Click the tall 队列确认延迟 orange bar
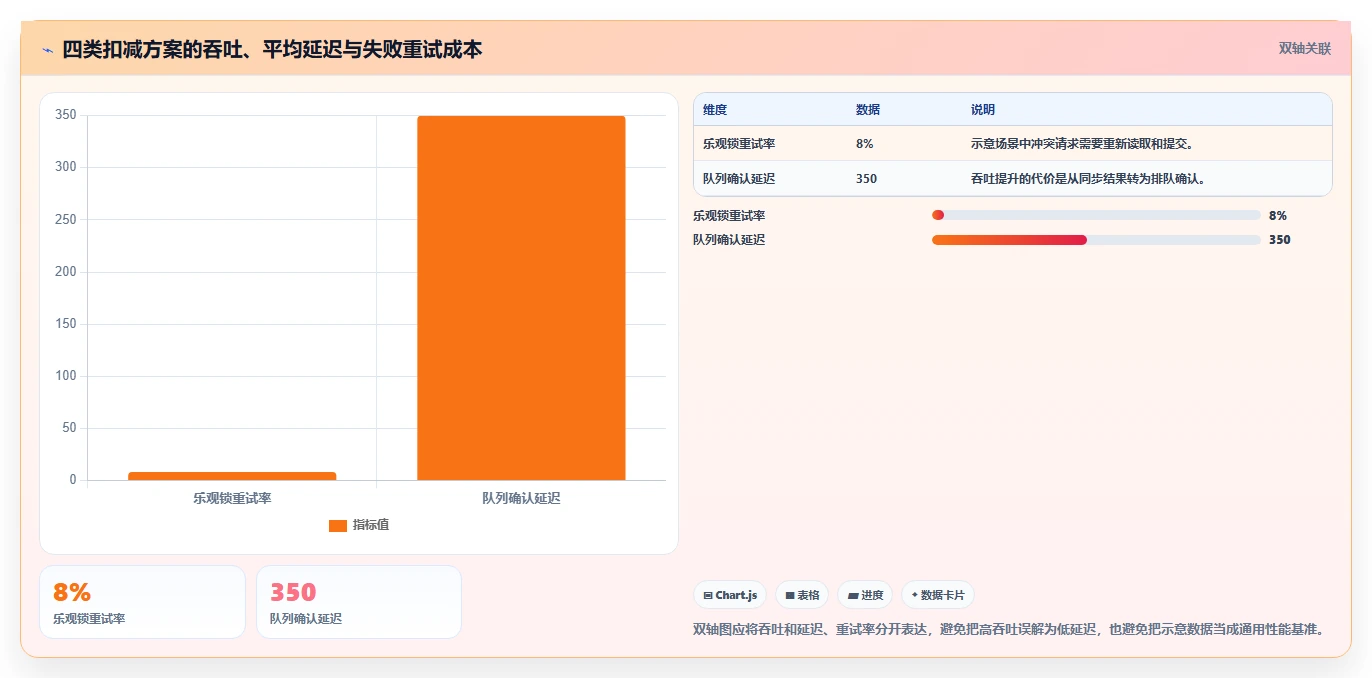The height and width of the screenshot is (678, 1372). tap(521, 298)
